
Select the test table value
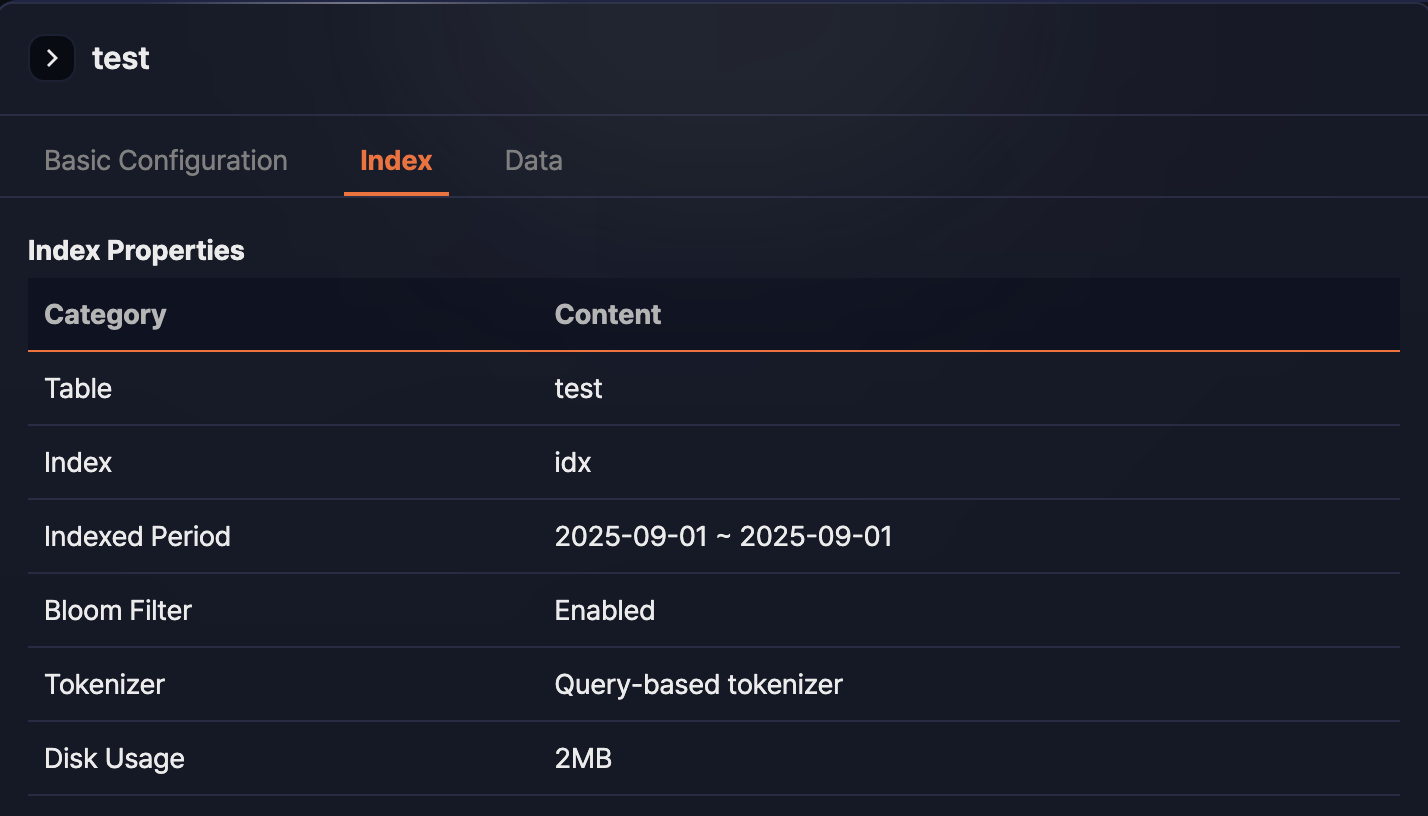click(579, 388)
